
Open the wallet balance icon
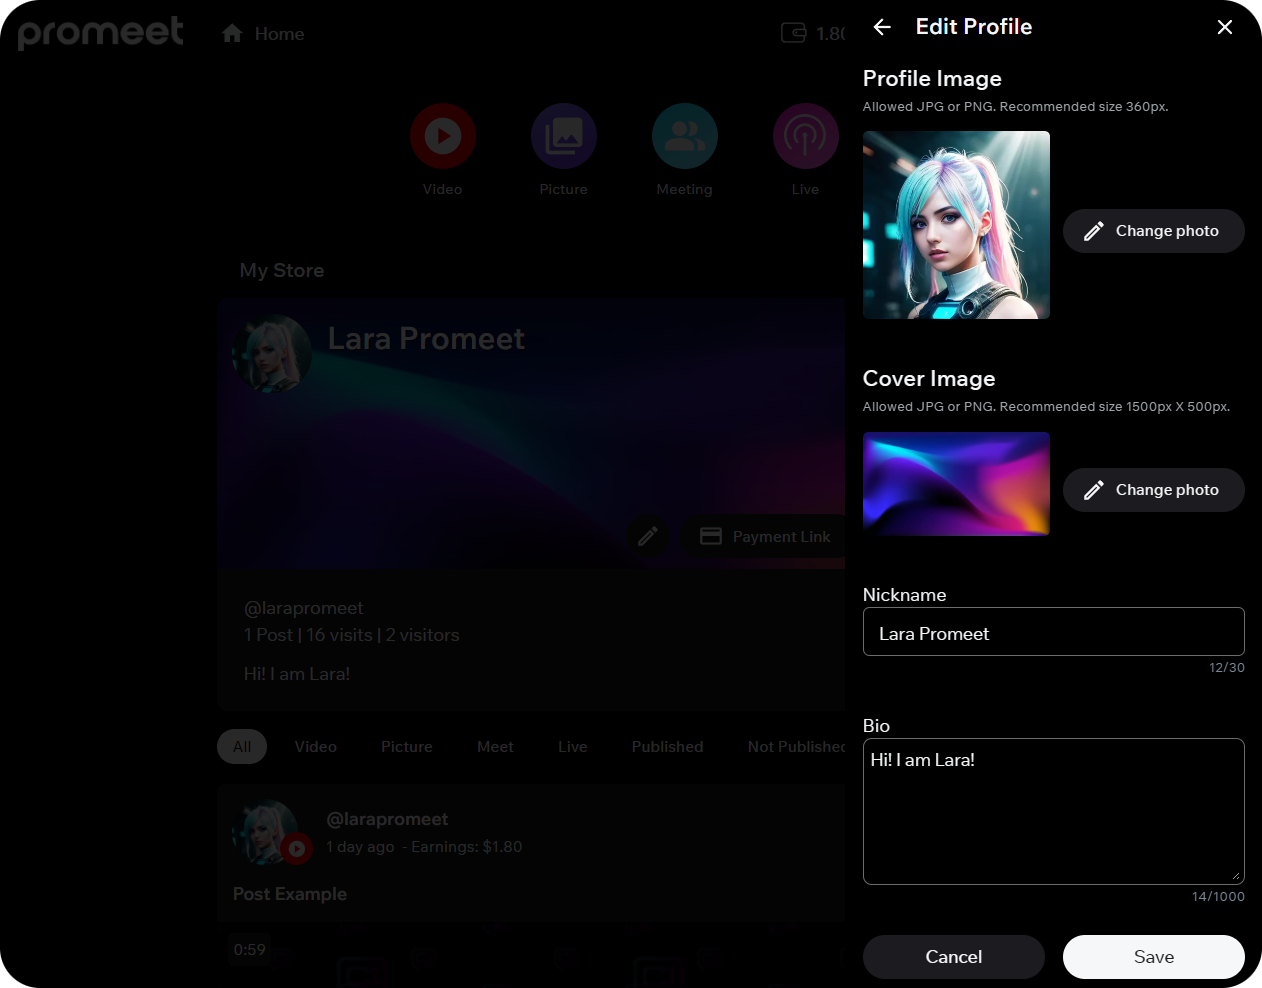coord(794,33)
